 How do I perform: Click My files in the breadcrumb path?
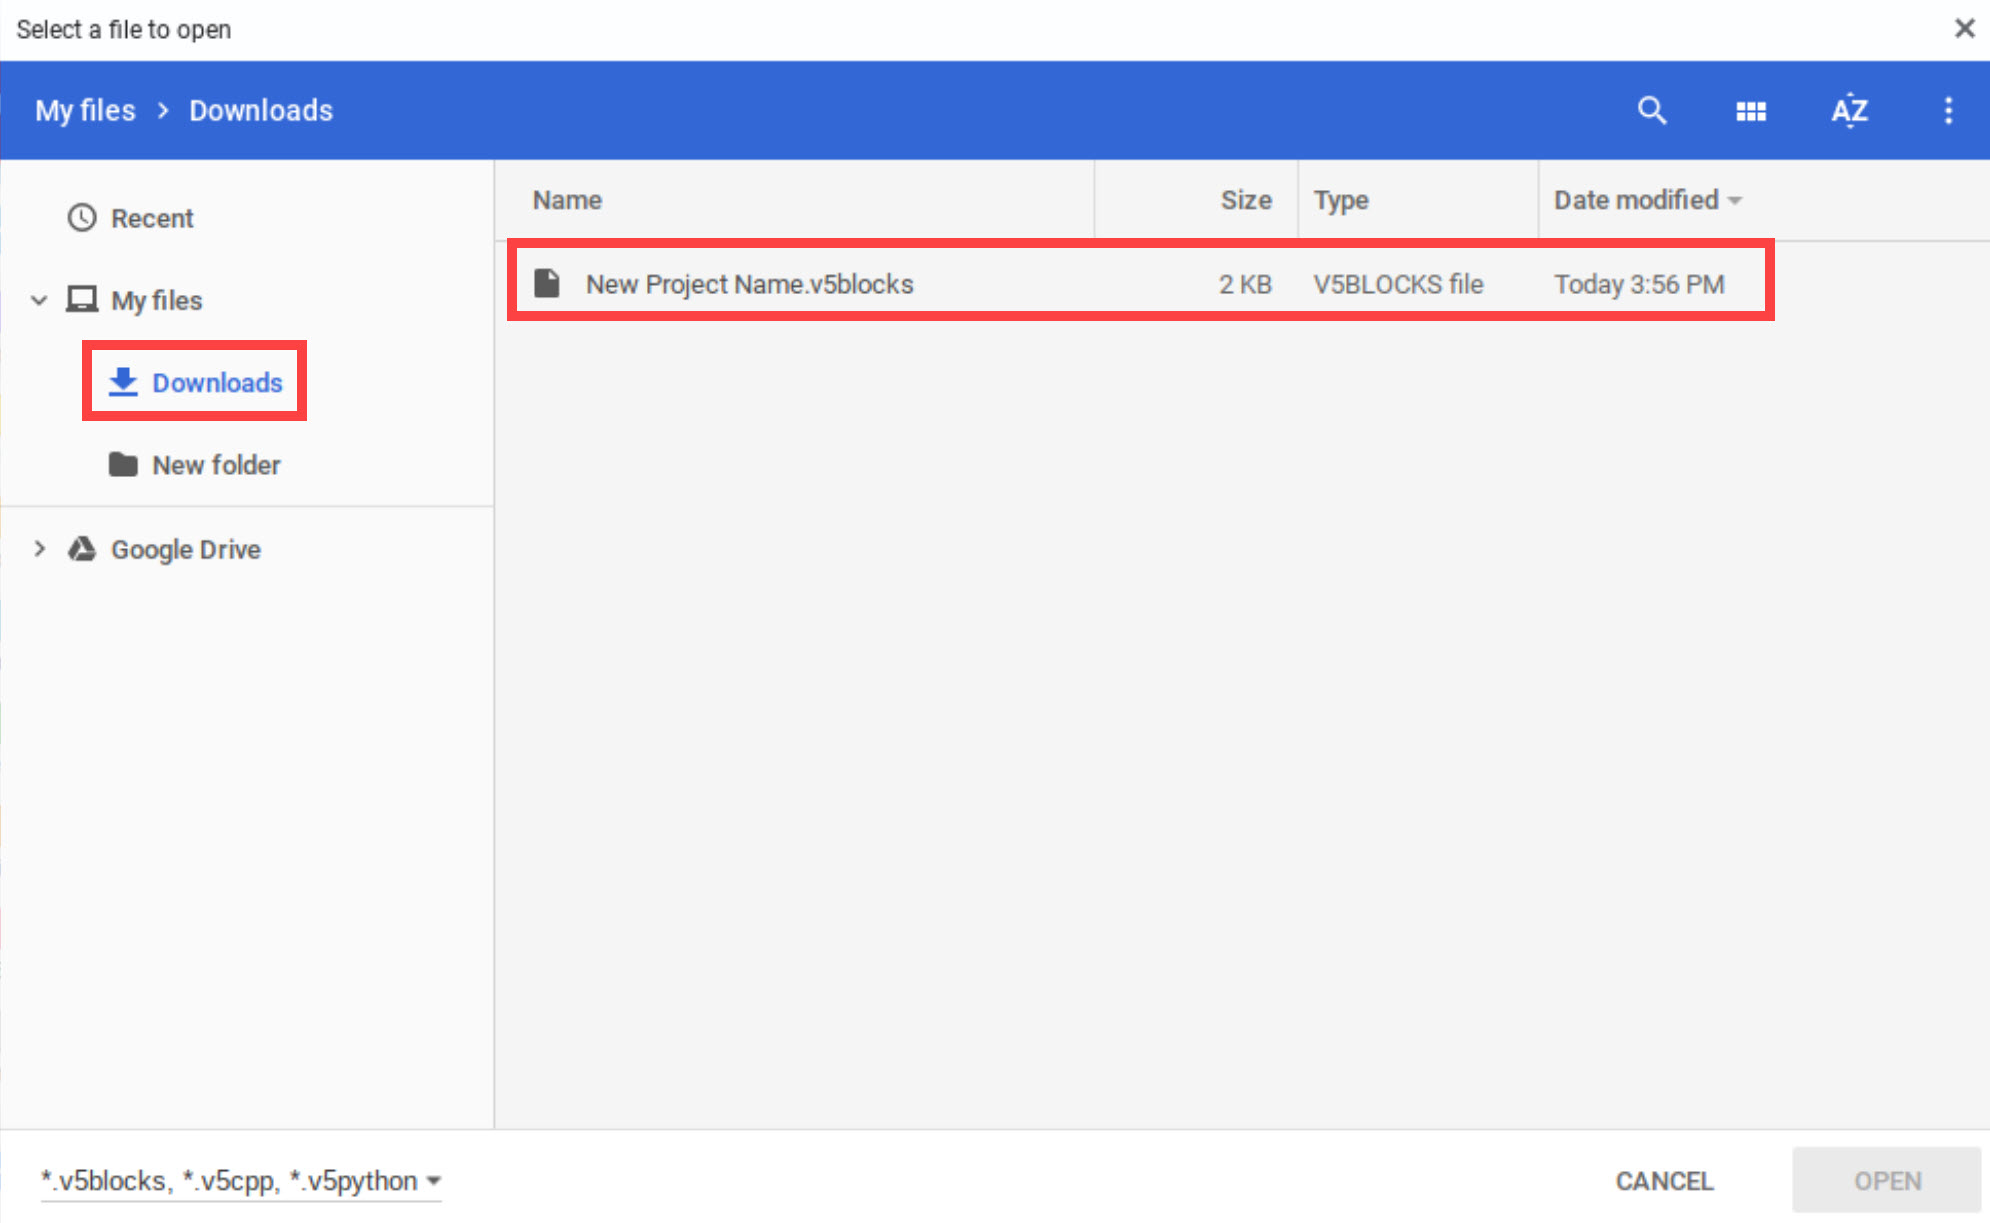(x=84, y=110)
